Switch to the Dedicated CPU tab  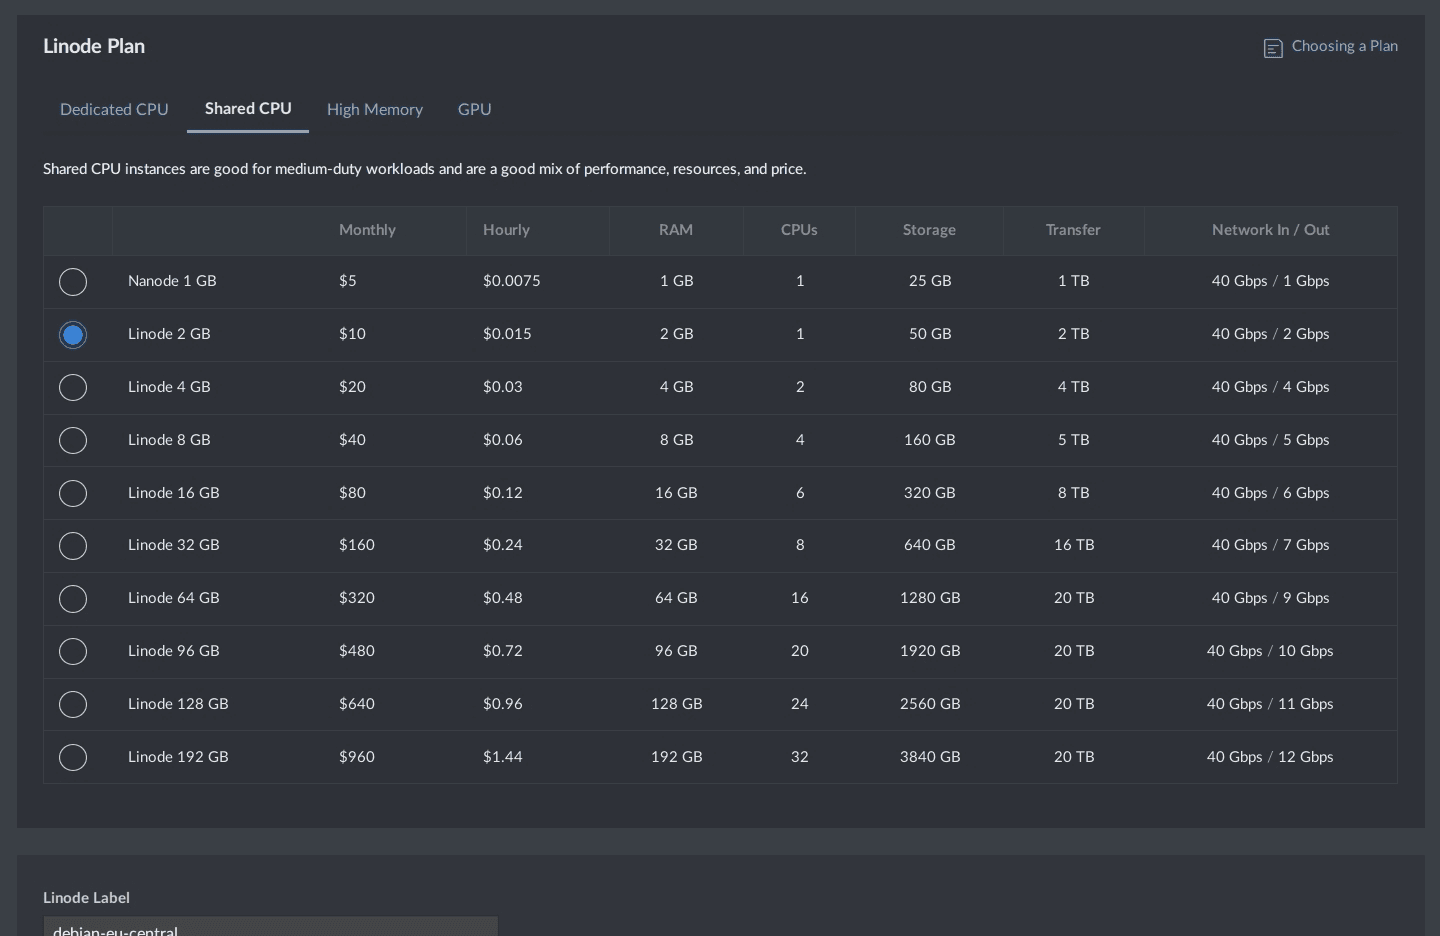click(x=114, y=110)
